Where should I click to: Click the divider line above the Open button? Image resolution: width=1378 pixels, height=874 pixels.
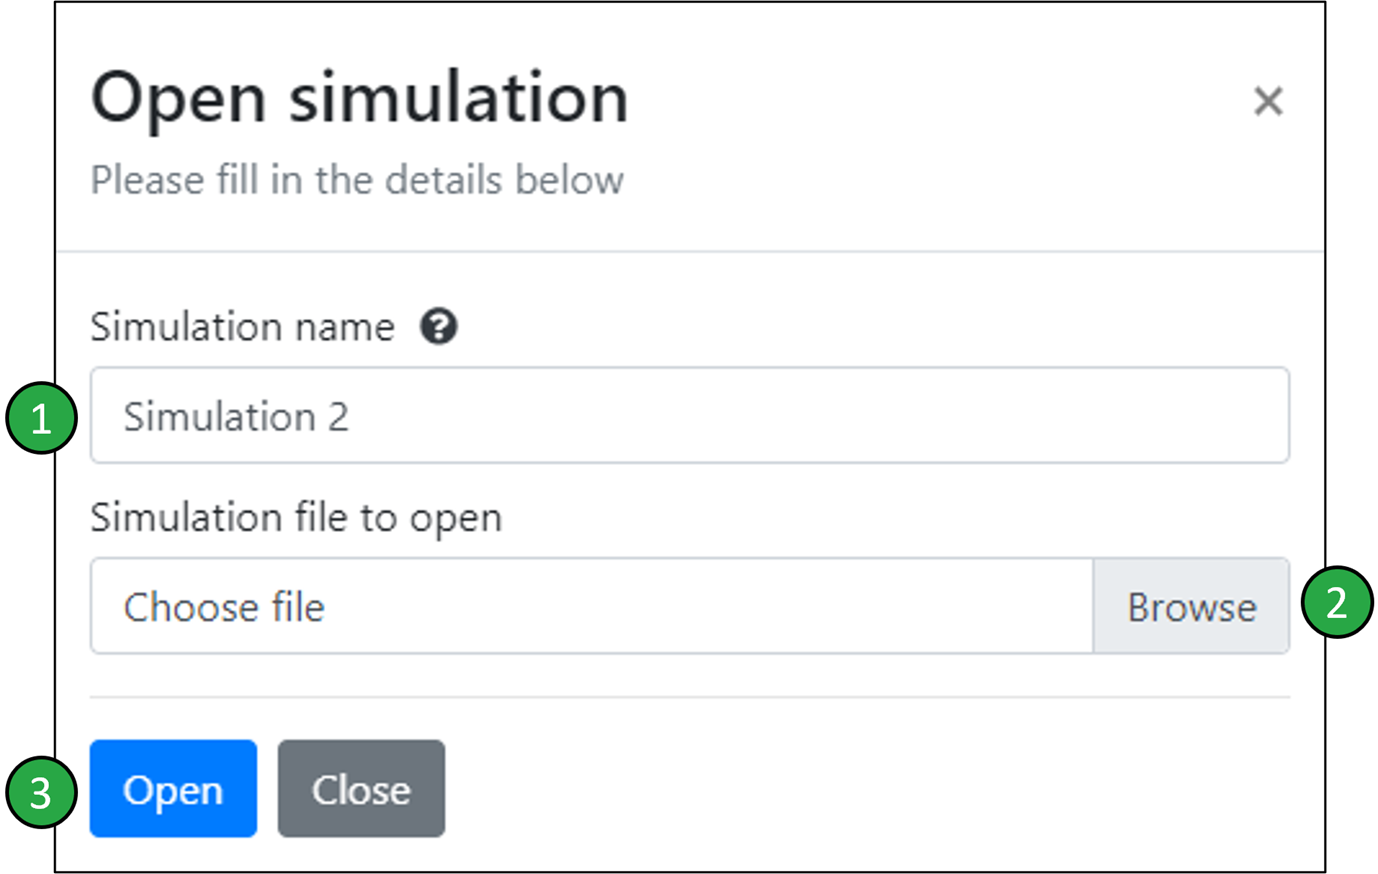690,697
